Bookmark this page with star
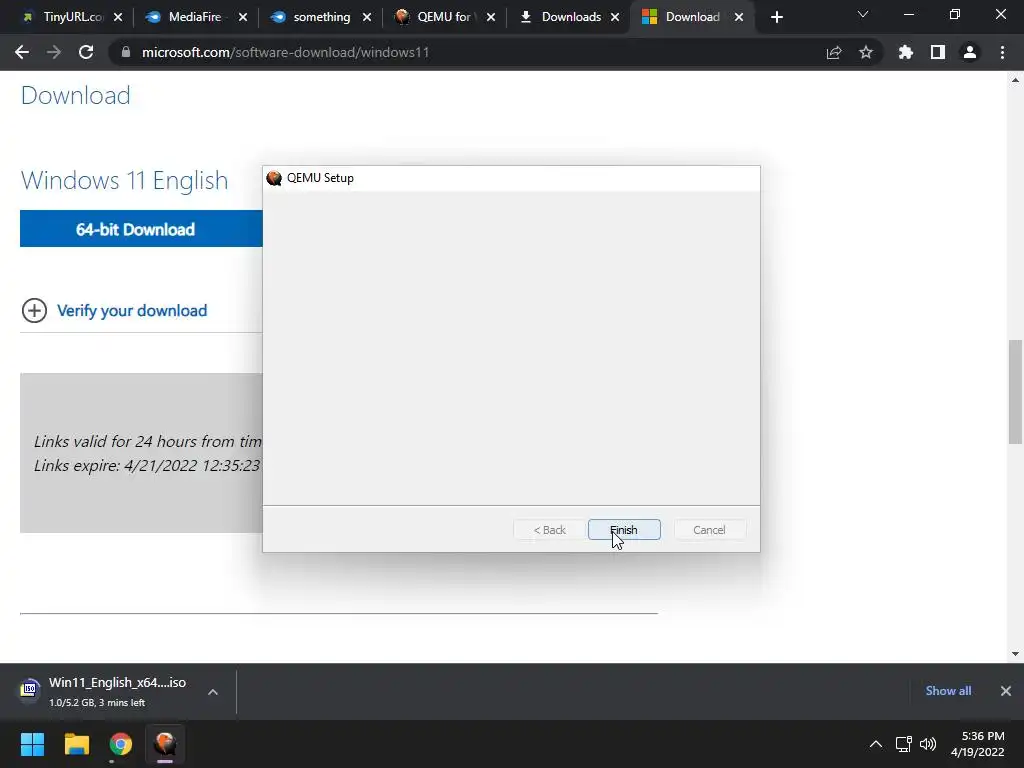1024x768 pixels. point(866,52)
